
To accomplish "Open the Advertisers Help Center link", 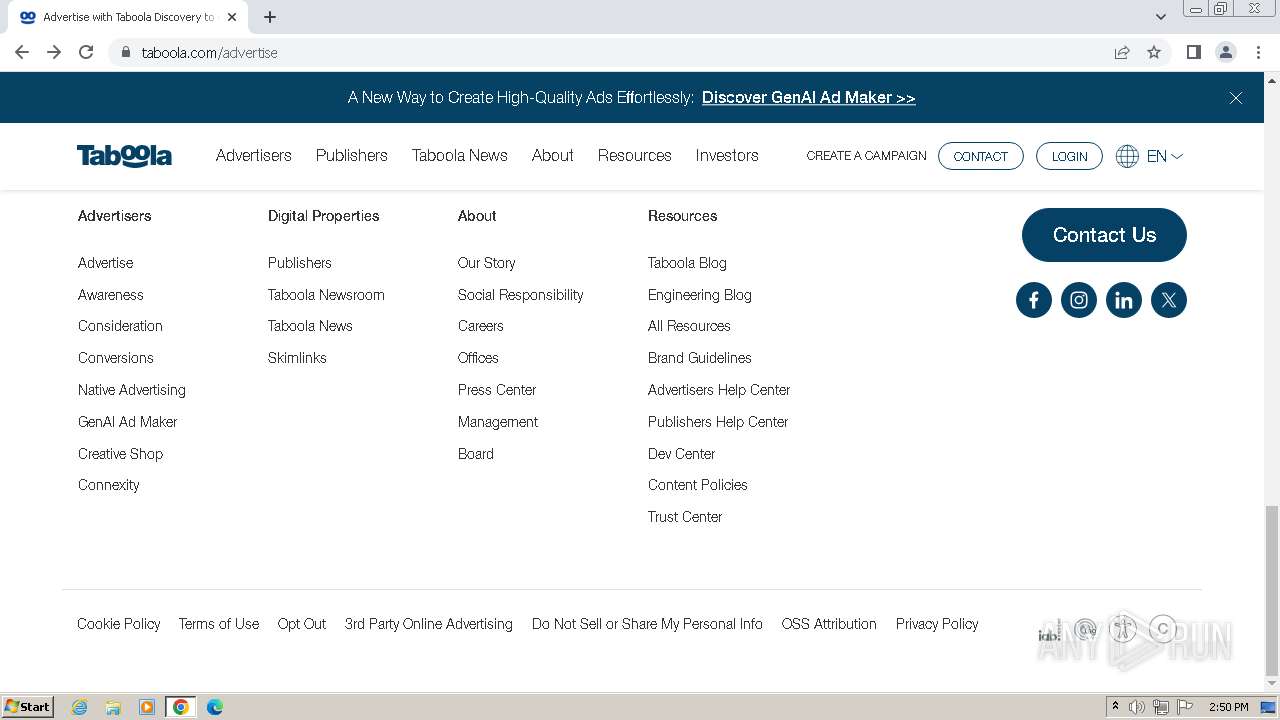I will 719,390.
